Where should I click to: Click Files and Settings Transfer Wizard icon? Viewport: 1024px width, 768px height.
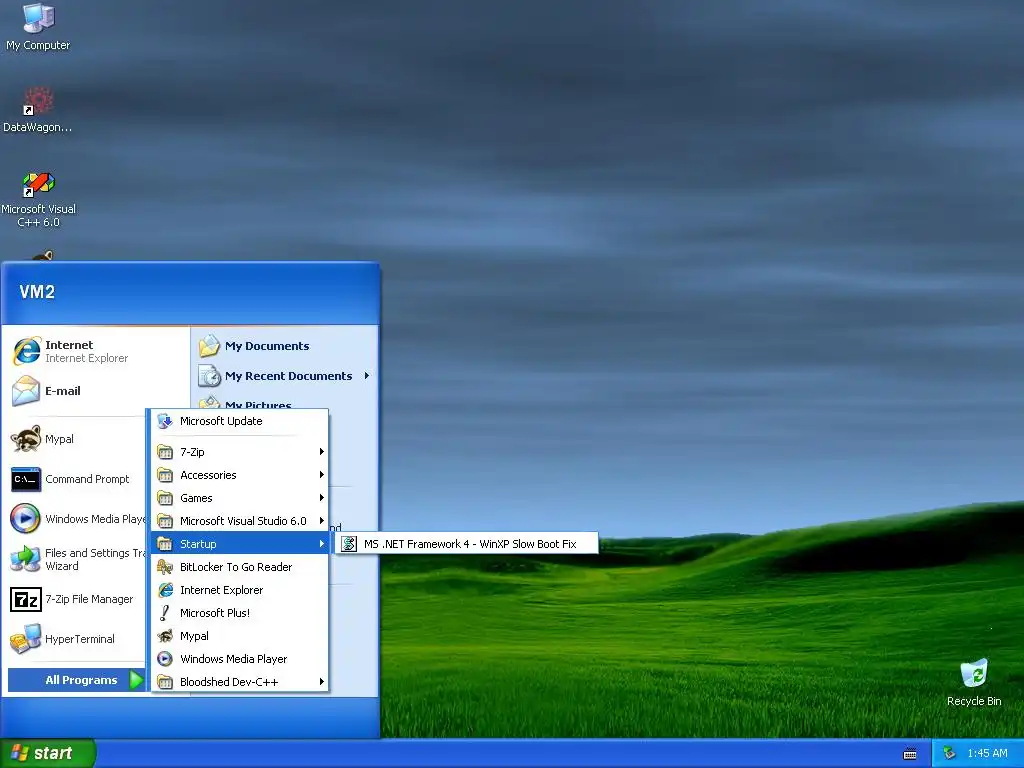tap(26, 559)
